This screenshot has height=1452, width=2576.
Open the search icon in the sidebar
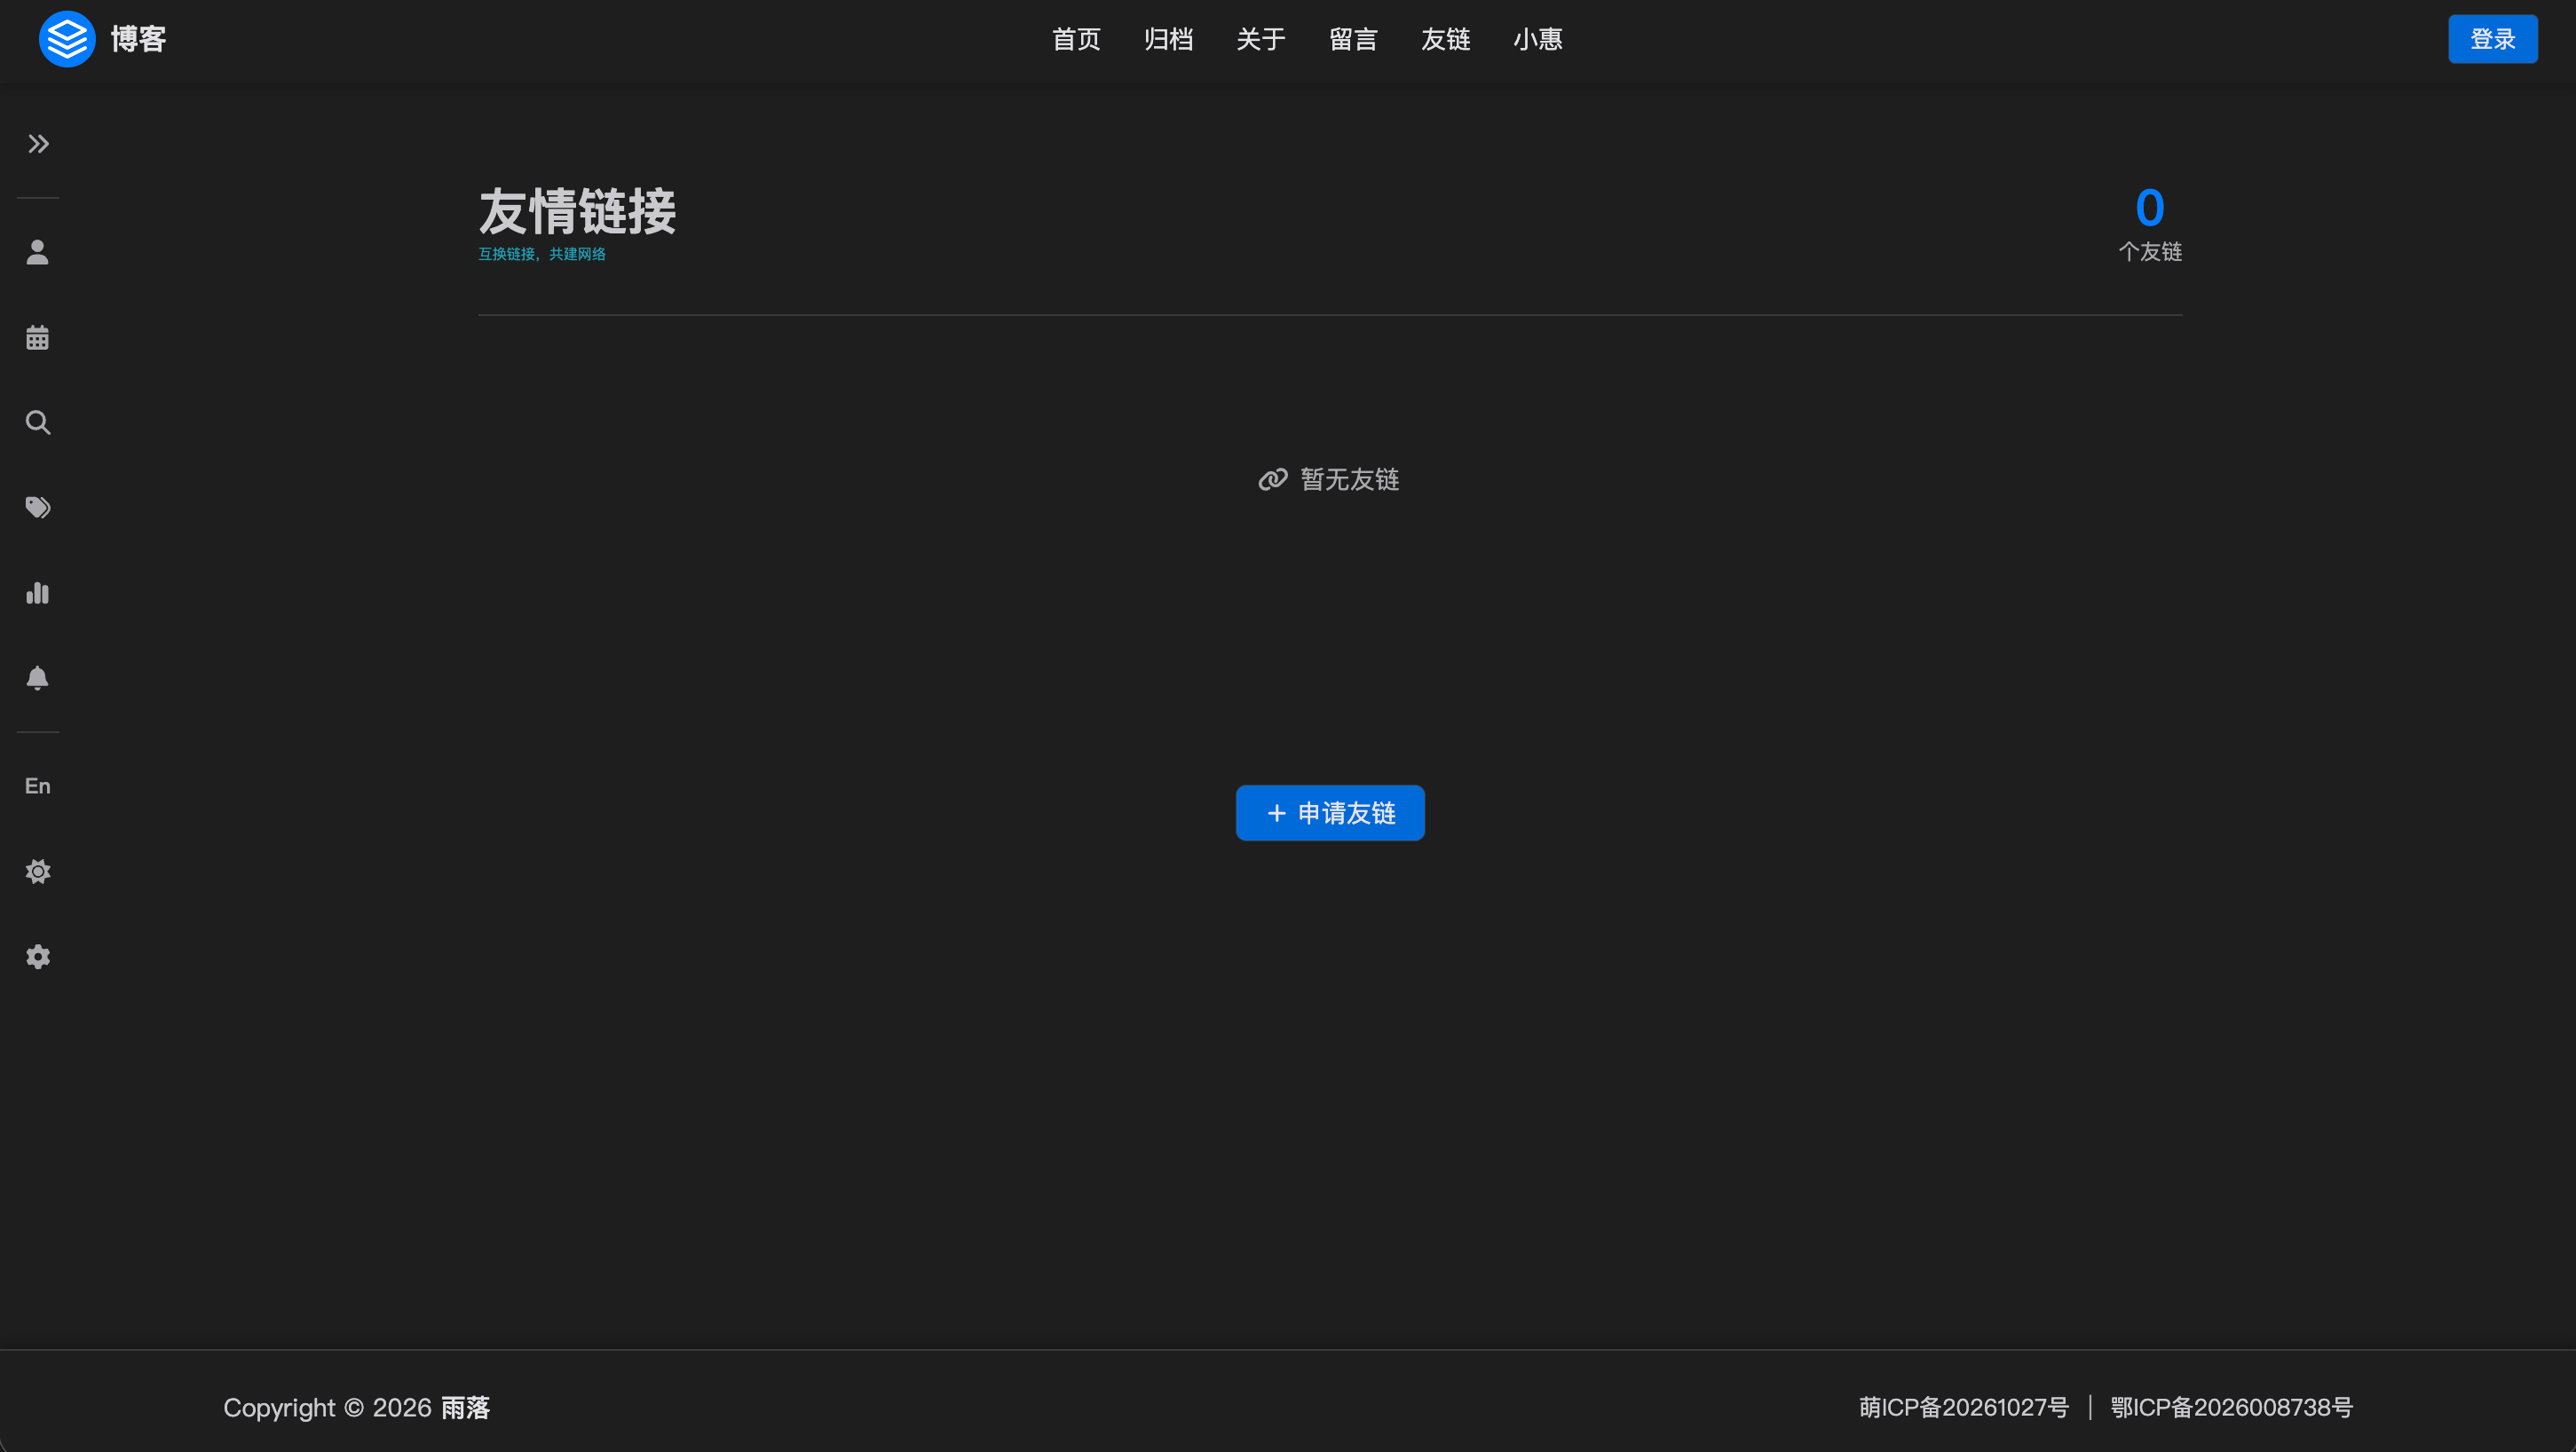point(38,422)
